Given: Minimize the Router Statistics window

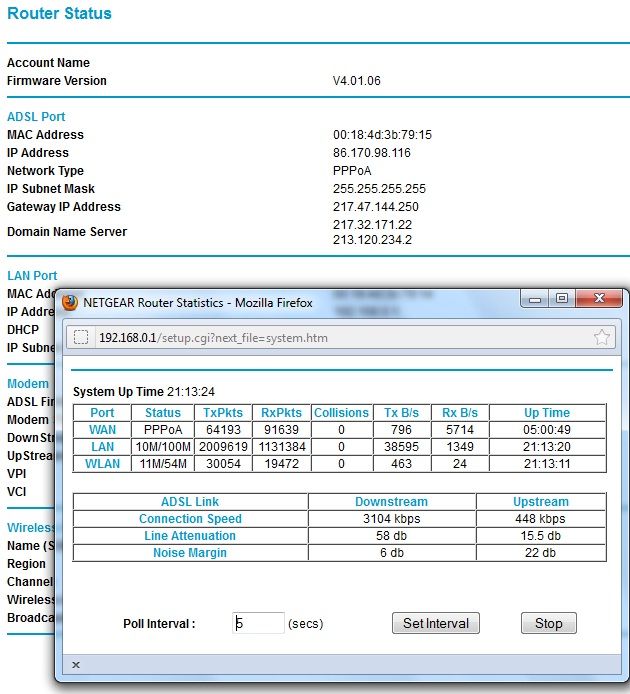Looking at the screenshot, I should tap(535, 299).
